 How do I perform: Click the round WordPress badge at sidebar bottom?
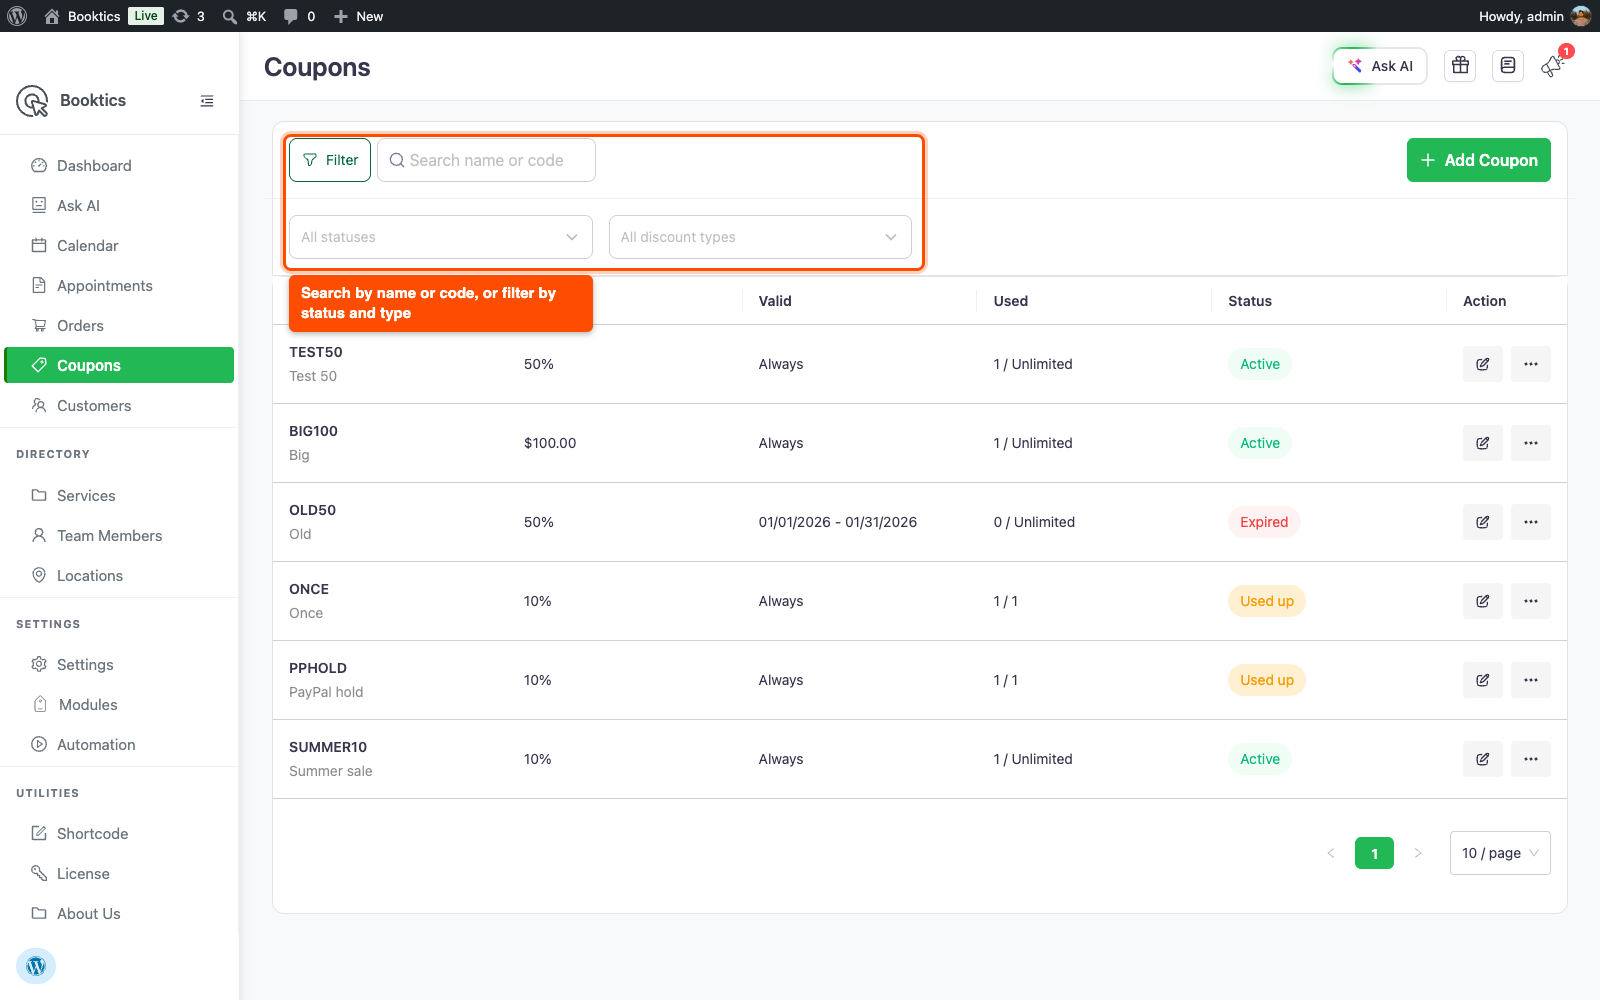coord(36,966)
